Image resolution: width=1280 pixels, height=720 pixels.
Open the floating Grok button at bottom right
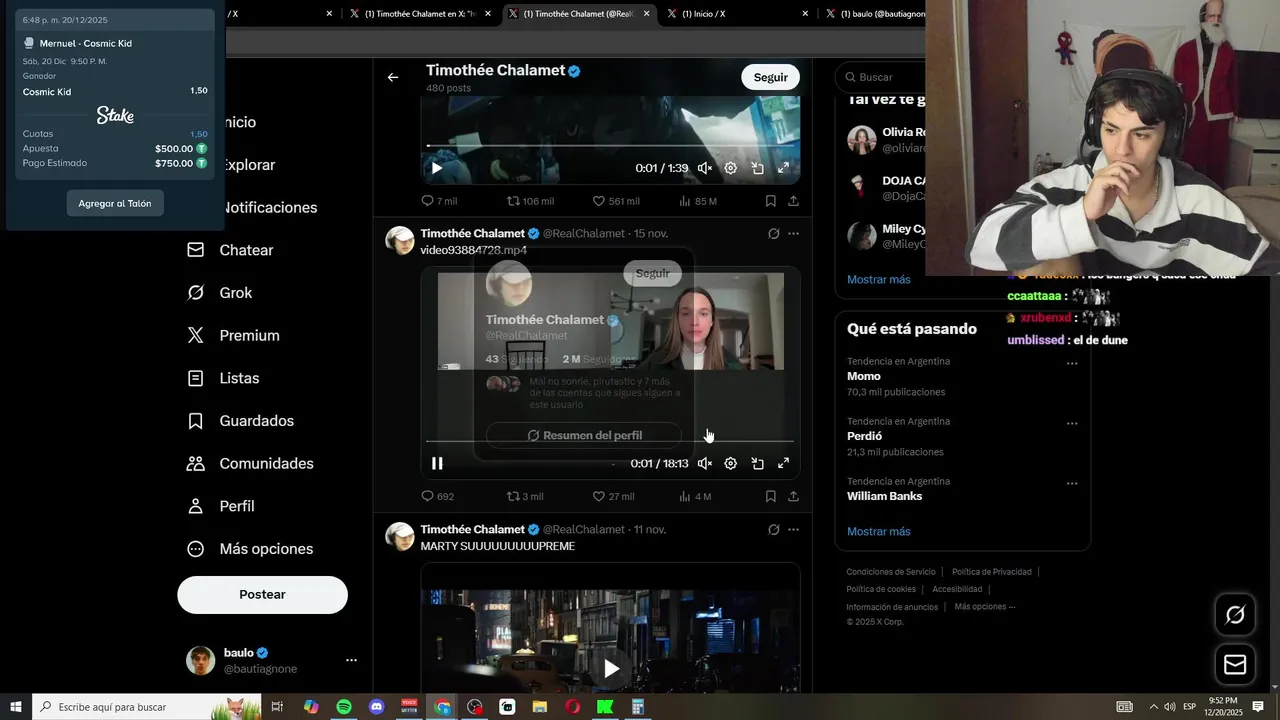1235,615
